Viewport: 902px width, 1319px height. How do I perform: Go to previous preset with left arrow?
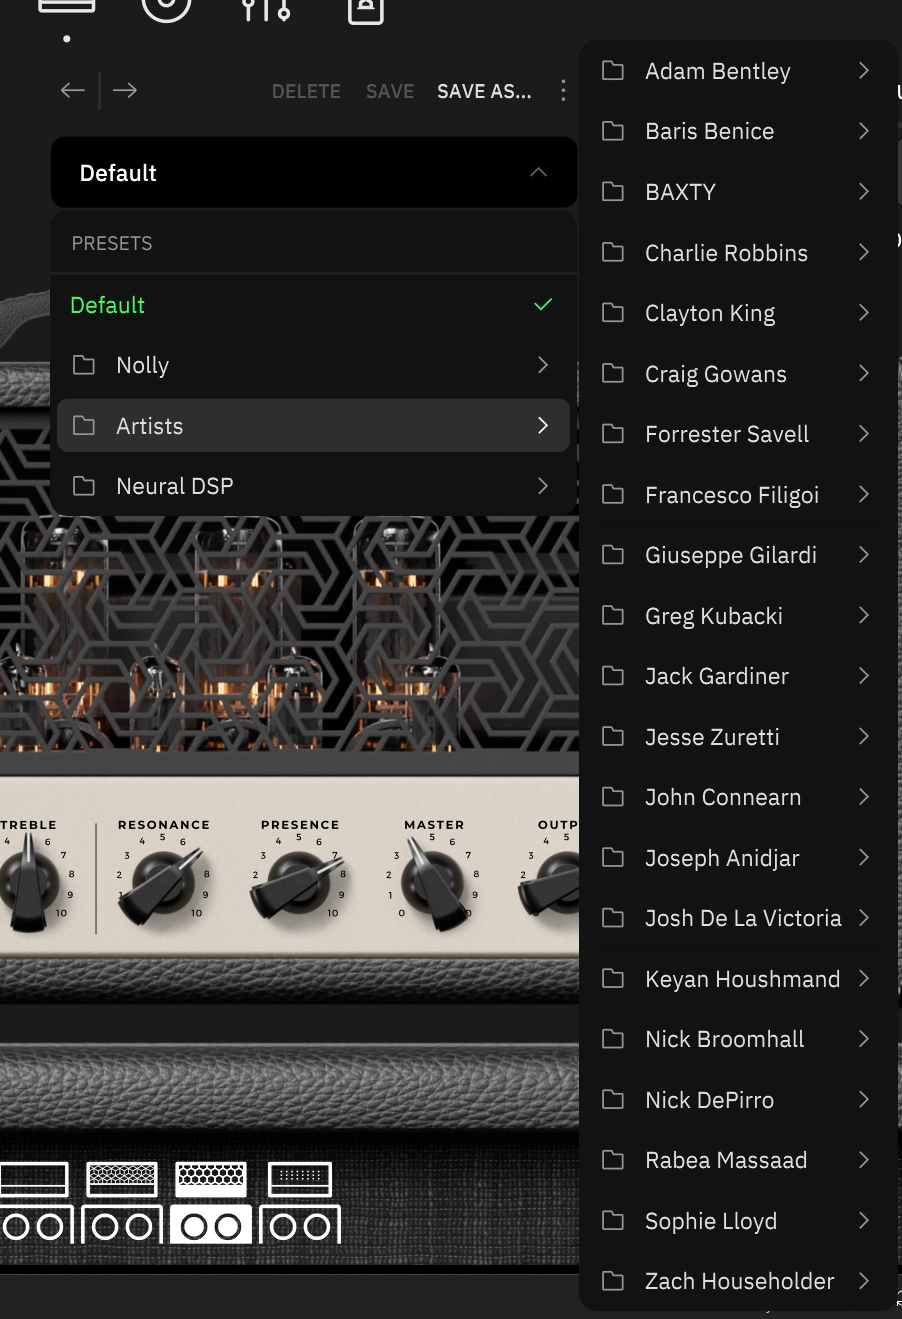click(72, 90)
